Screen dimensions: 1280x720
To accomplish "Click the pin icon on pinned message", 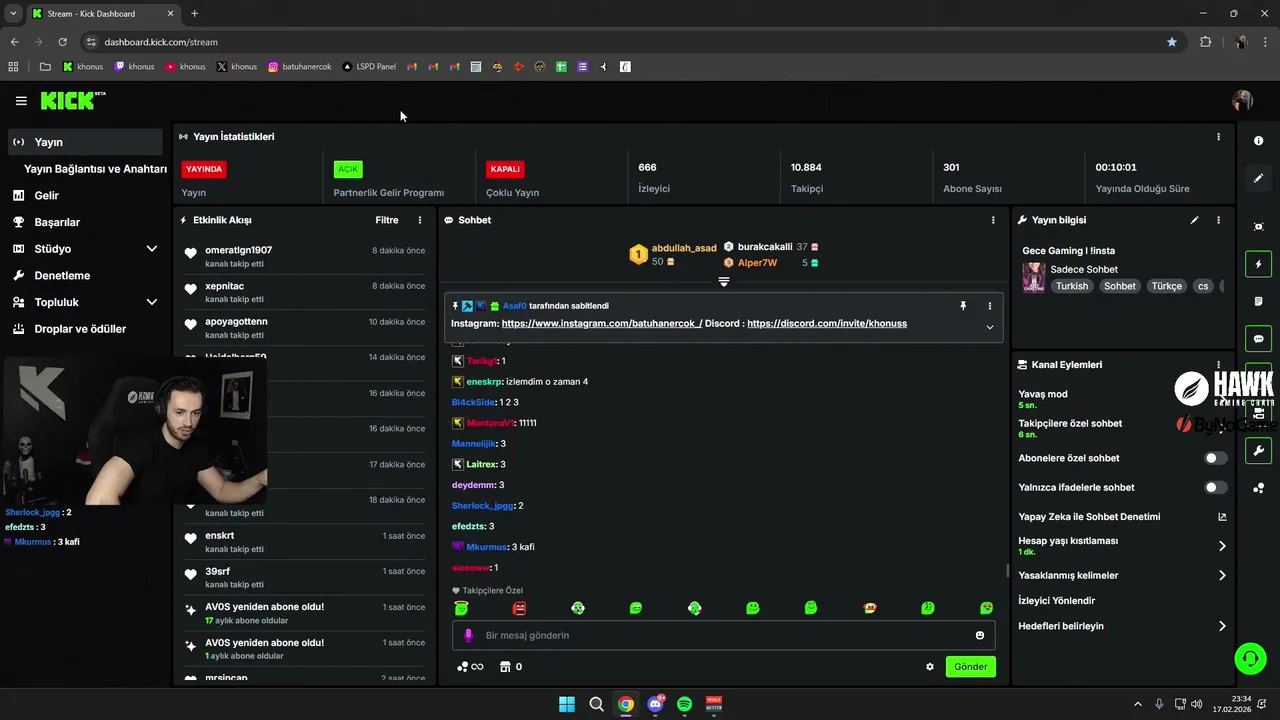I will pos(963,306).
